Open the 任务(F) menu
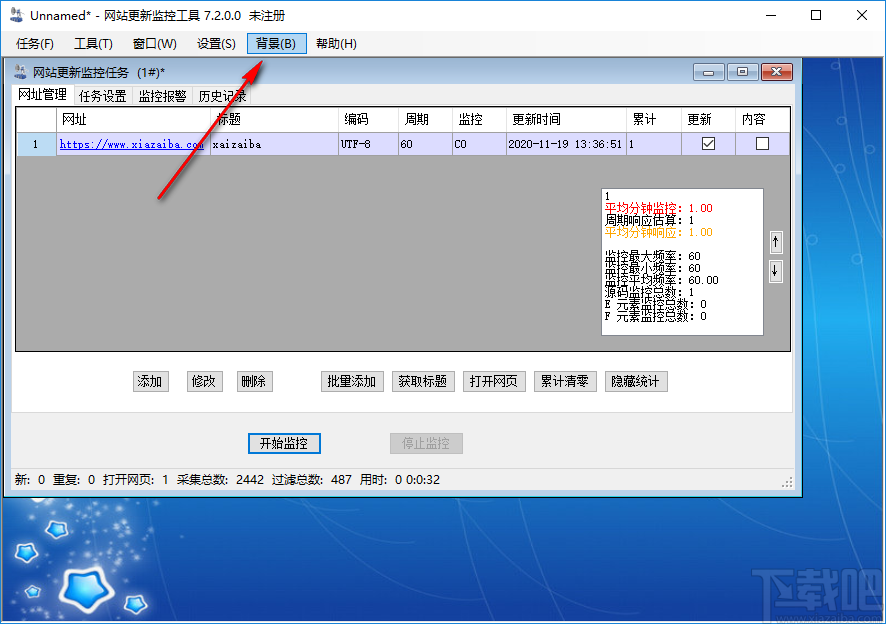The image size is (886, 624). coord(34,43)
